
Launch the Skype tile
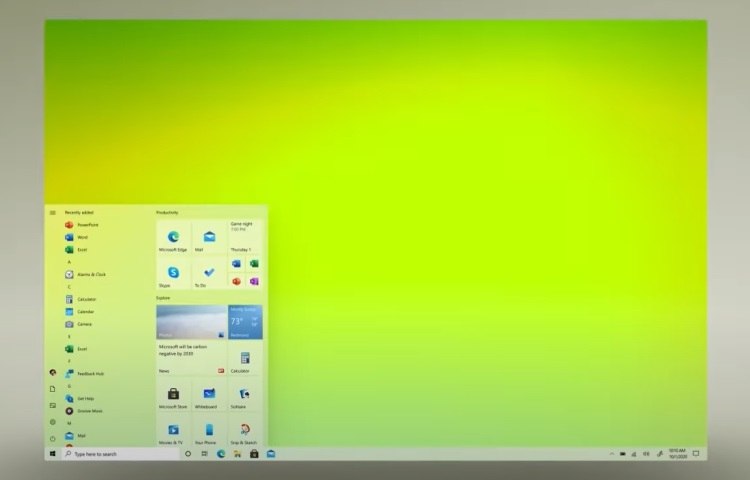[x=173, y=273]
